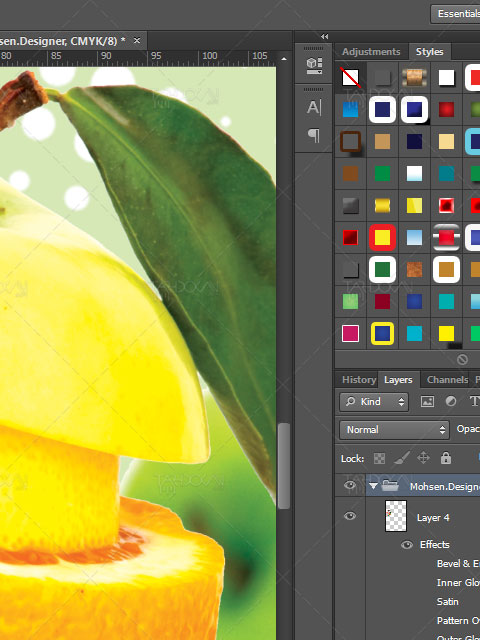Image resolution: width=480 pixels, height=640 pixels.
Task: Apply the white-to-blue gradient style
Action: click(x=414, y=173)
